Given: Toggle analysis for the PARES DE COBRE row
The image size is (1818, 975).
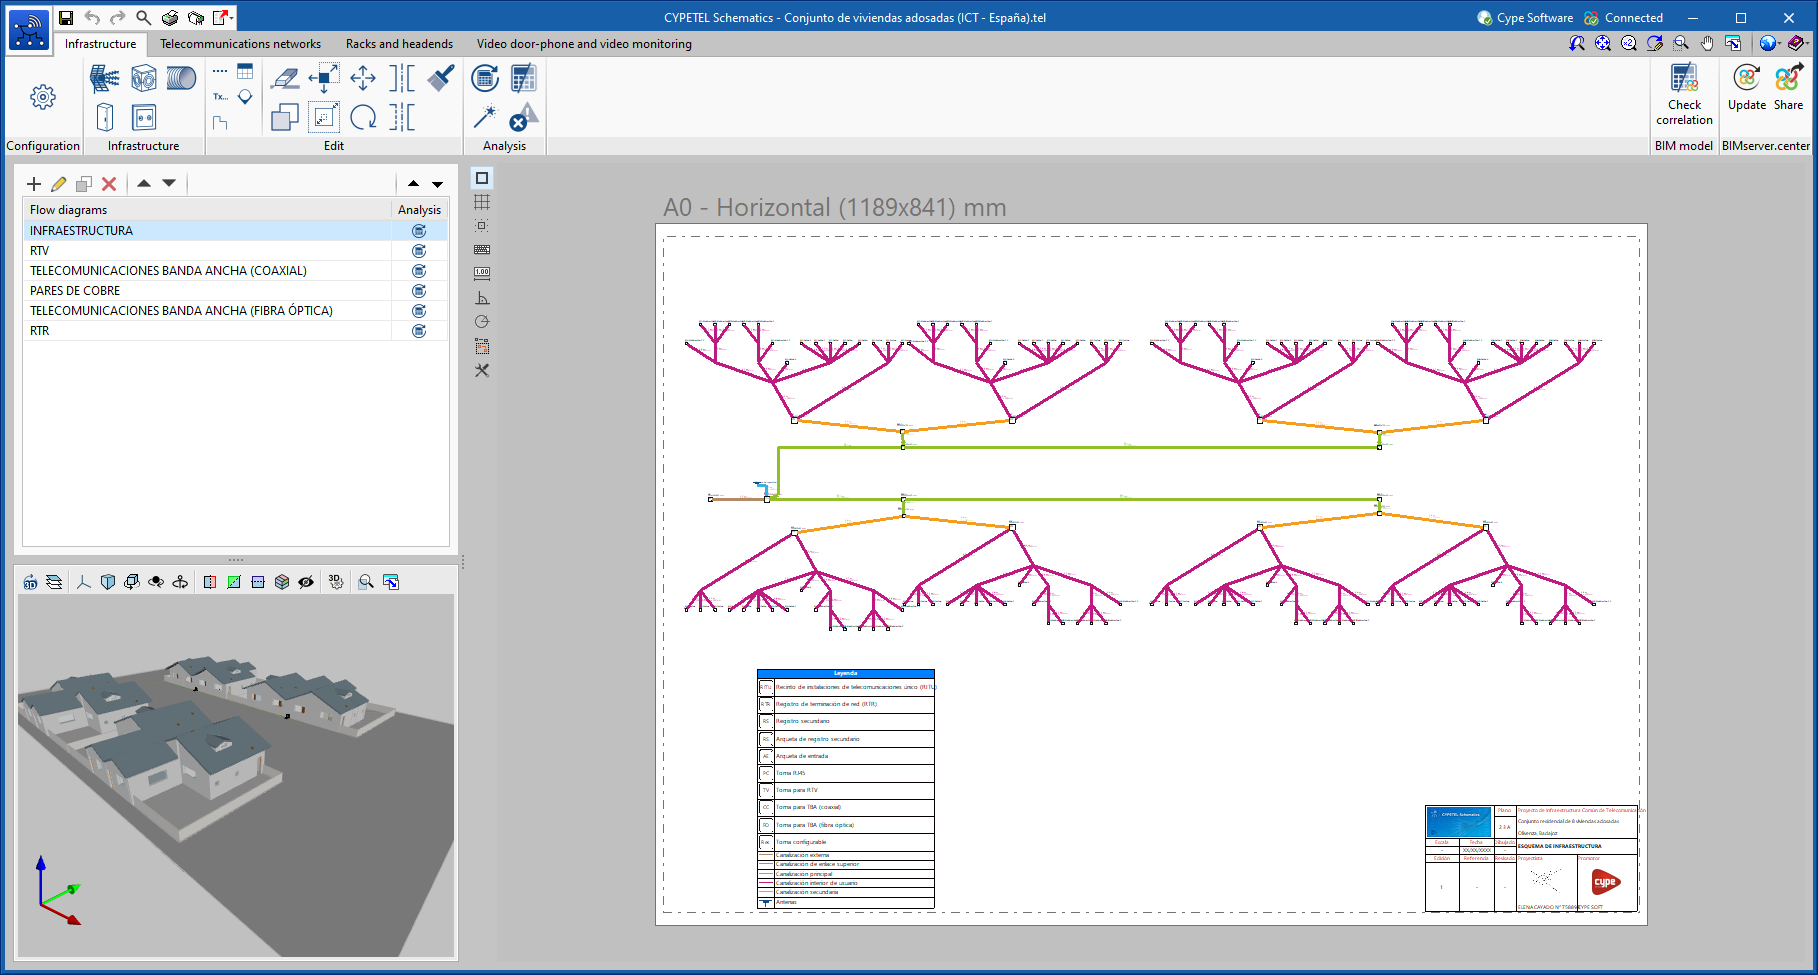Looking at the screenshot, I should 419,291.
